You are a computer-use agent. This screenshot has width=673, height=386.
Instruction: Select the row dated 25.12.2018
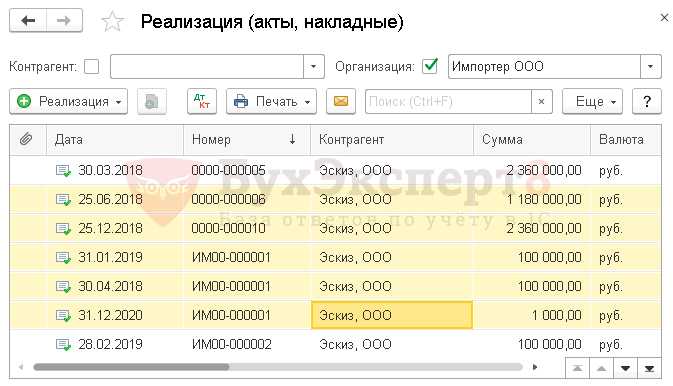tap(335, 228)
